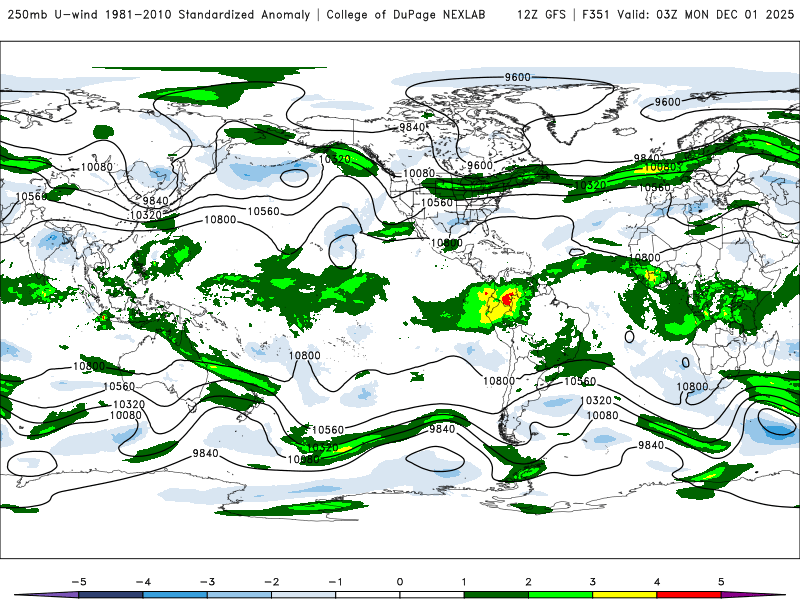Click the '5' colorbar label
The image size is (800, 600).
(x=721, y=582)
